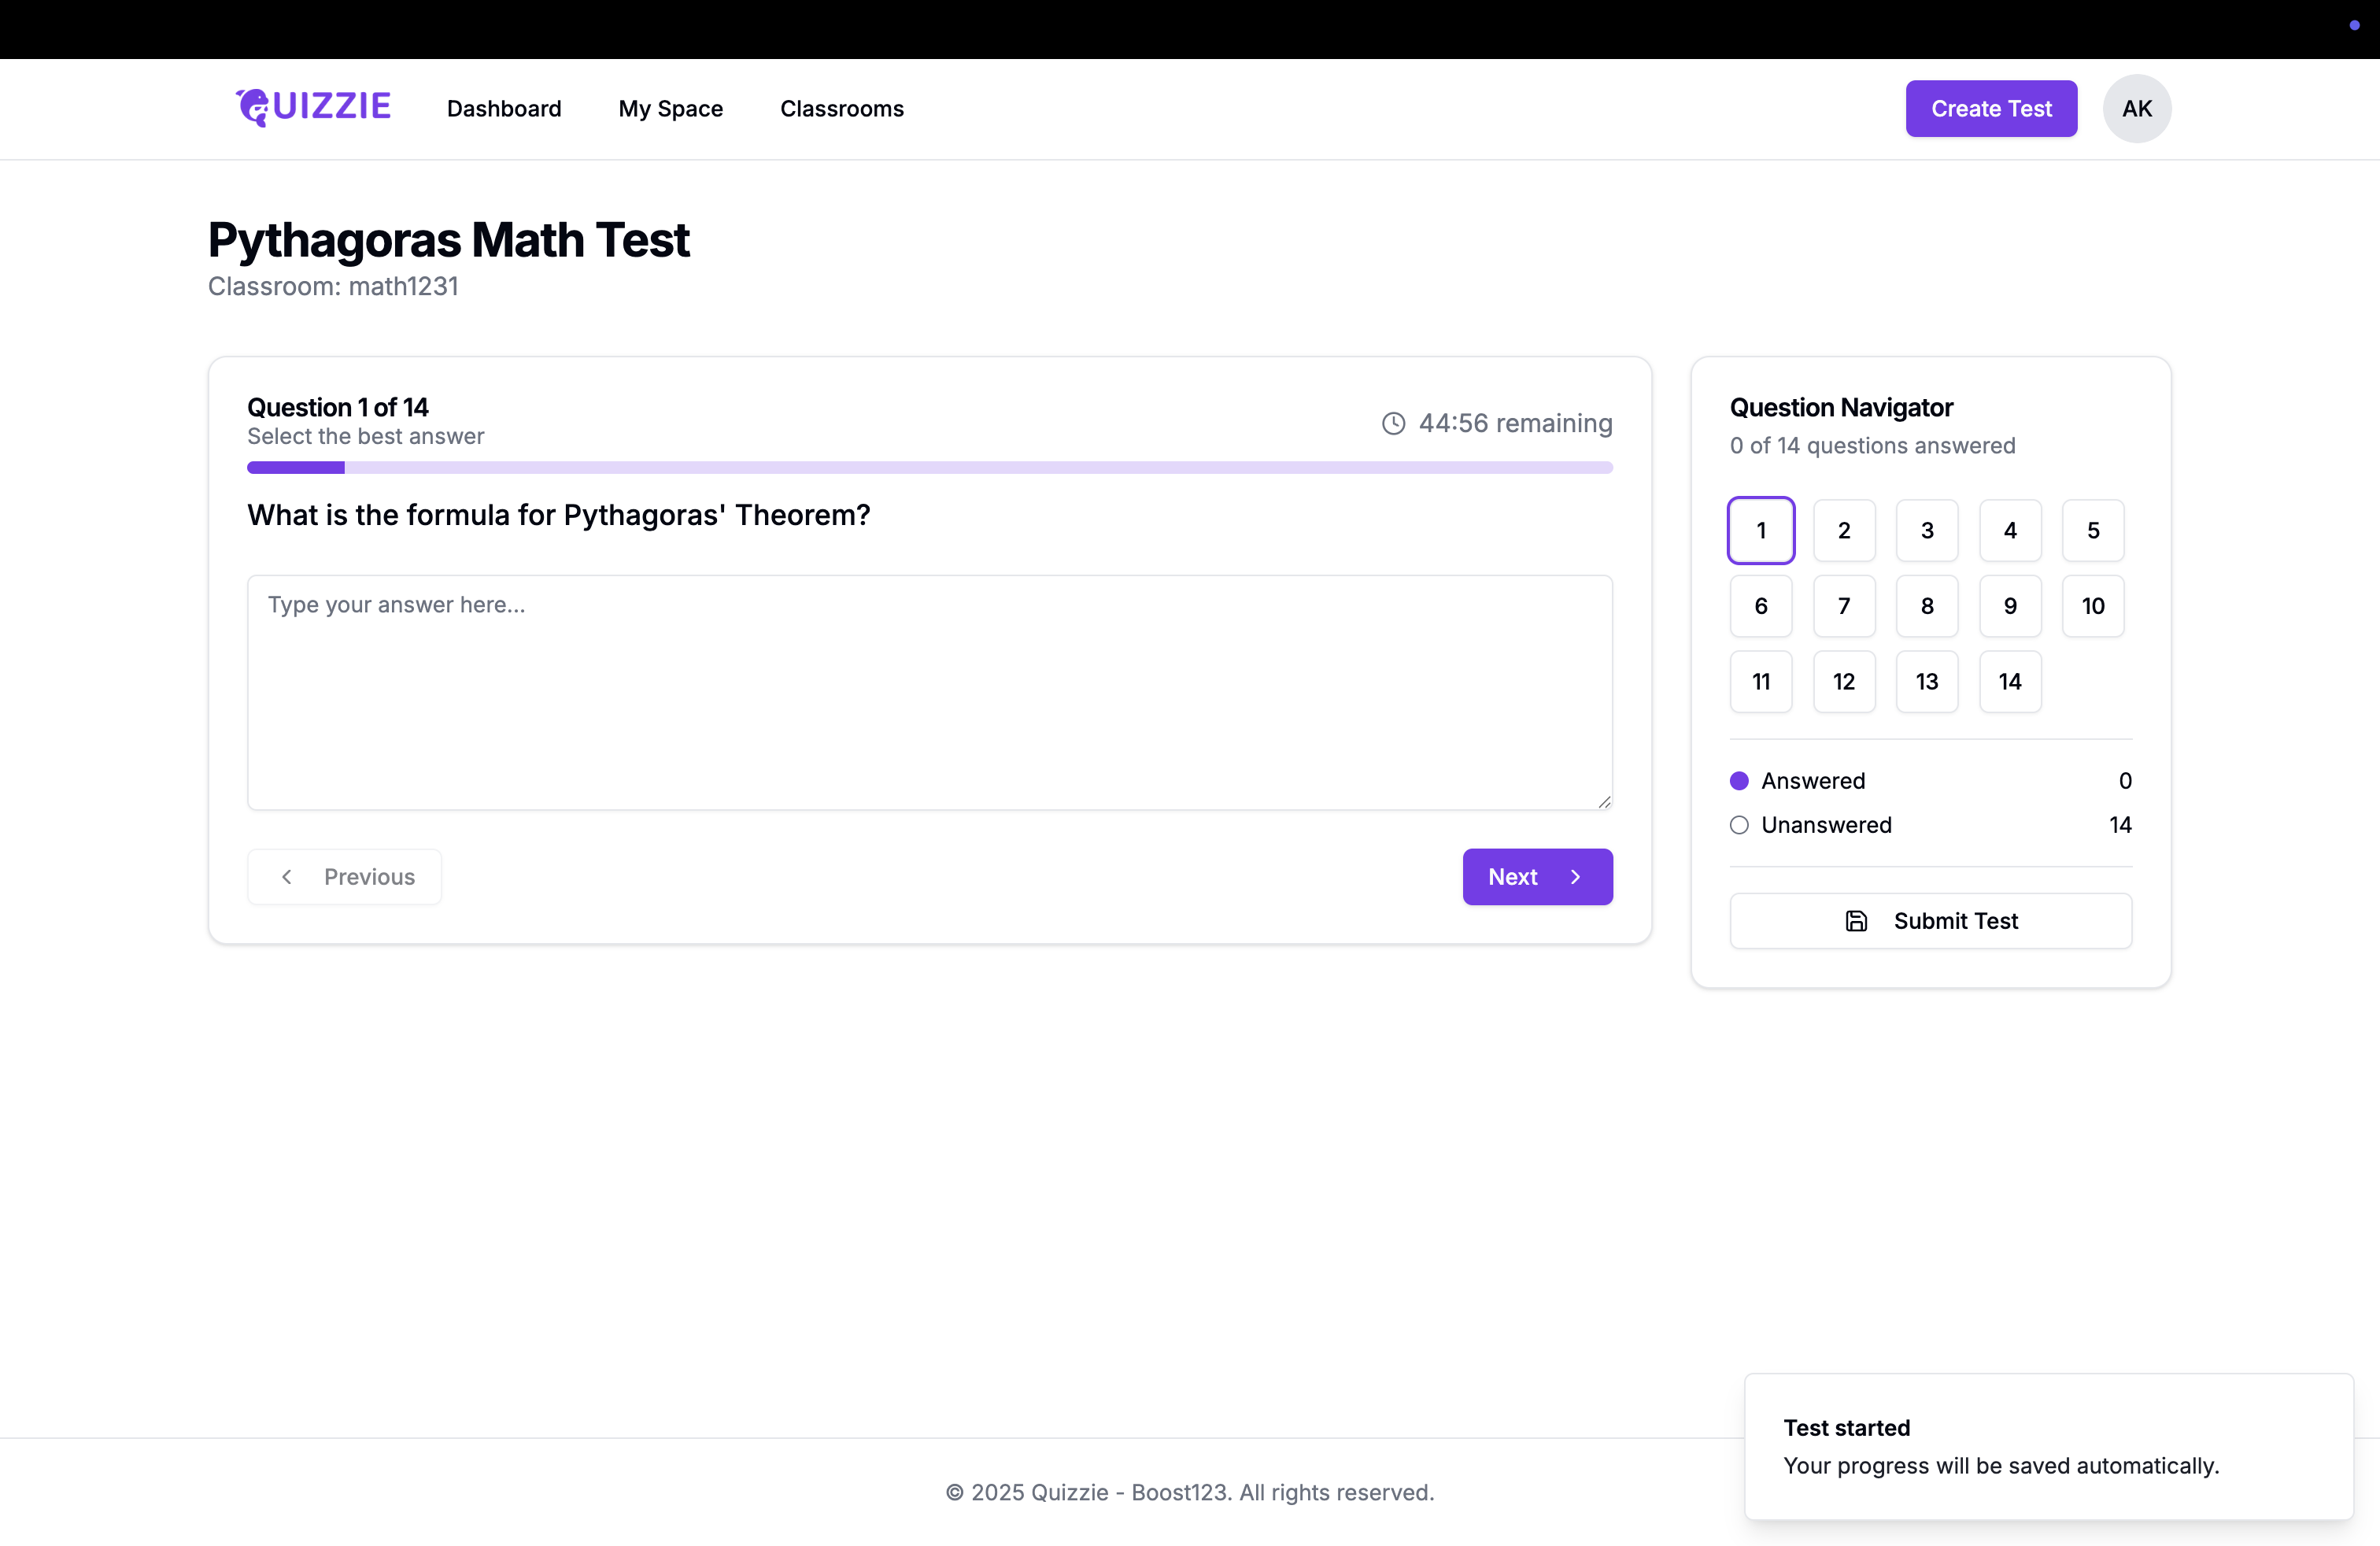This screenshot has width=2380, height=1546.
Task: Go to question 14 in navigator
Action: [x=2009, y=682]
